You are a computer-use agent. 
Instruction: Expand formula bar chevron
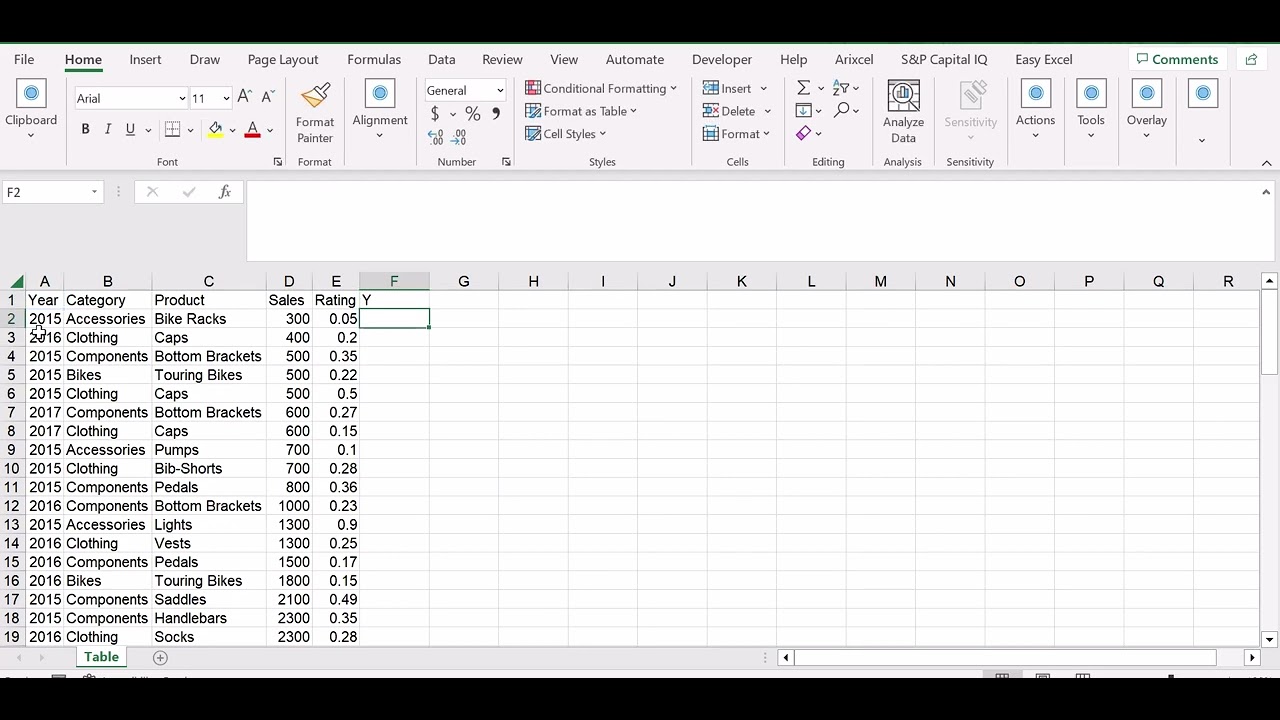click(x=1266, y=192)
